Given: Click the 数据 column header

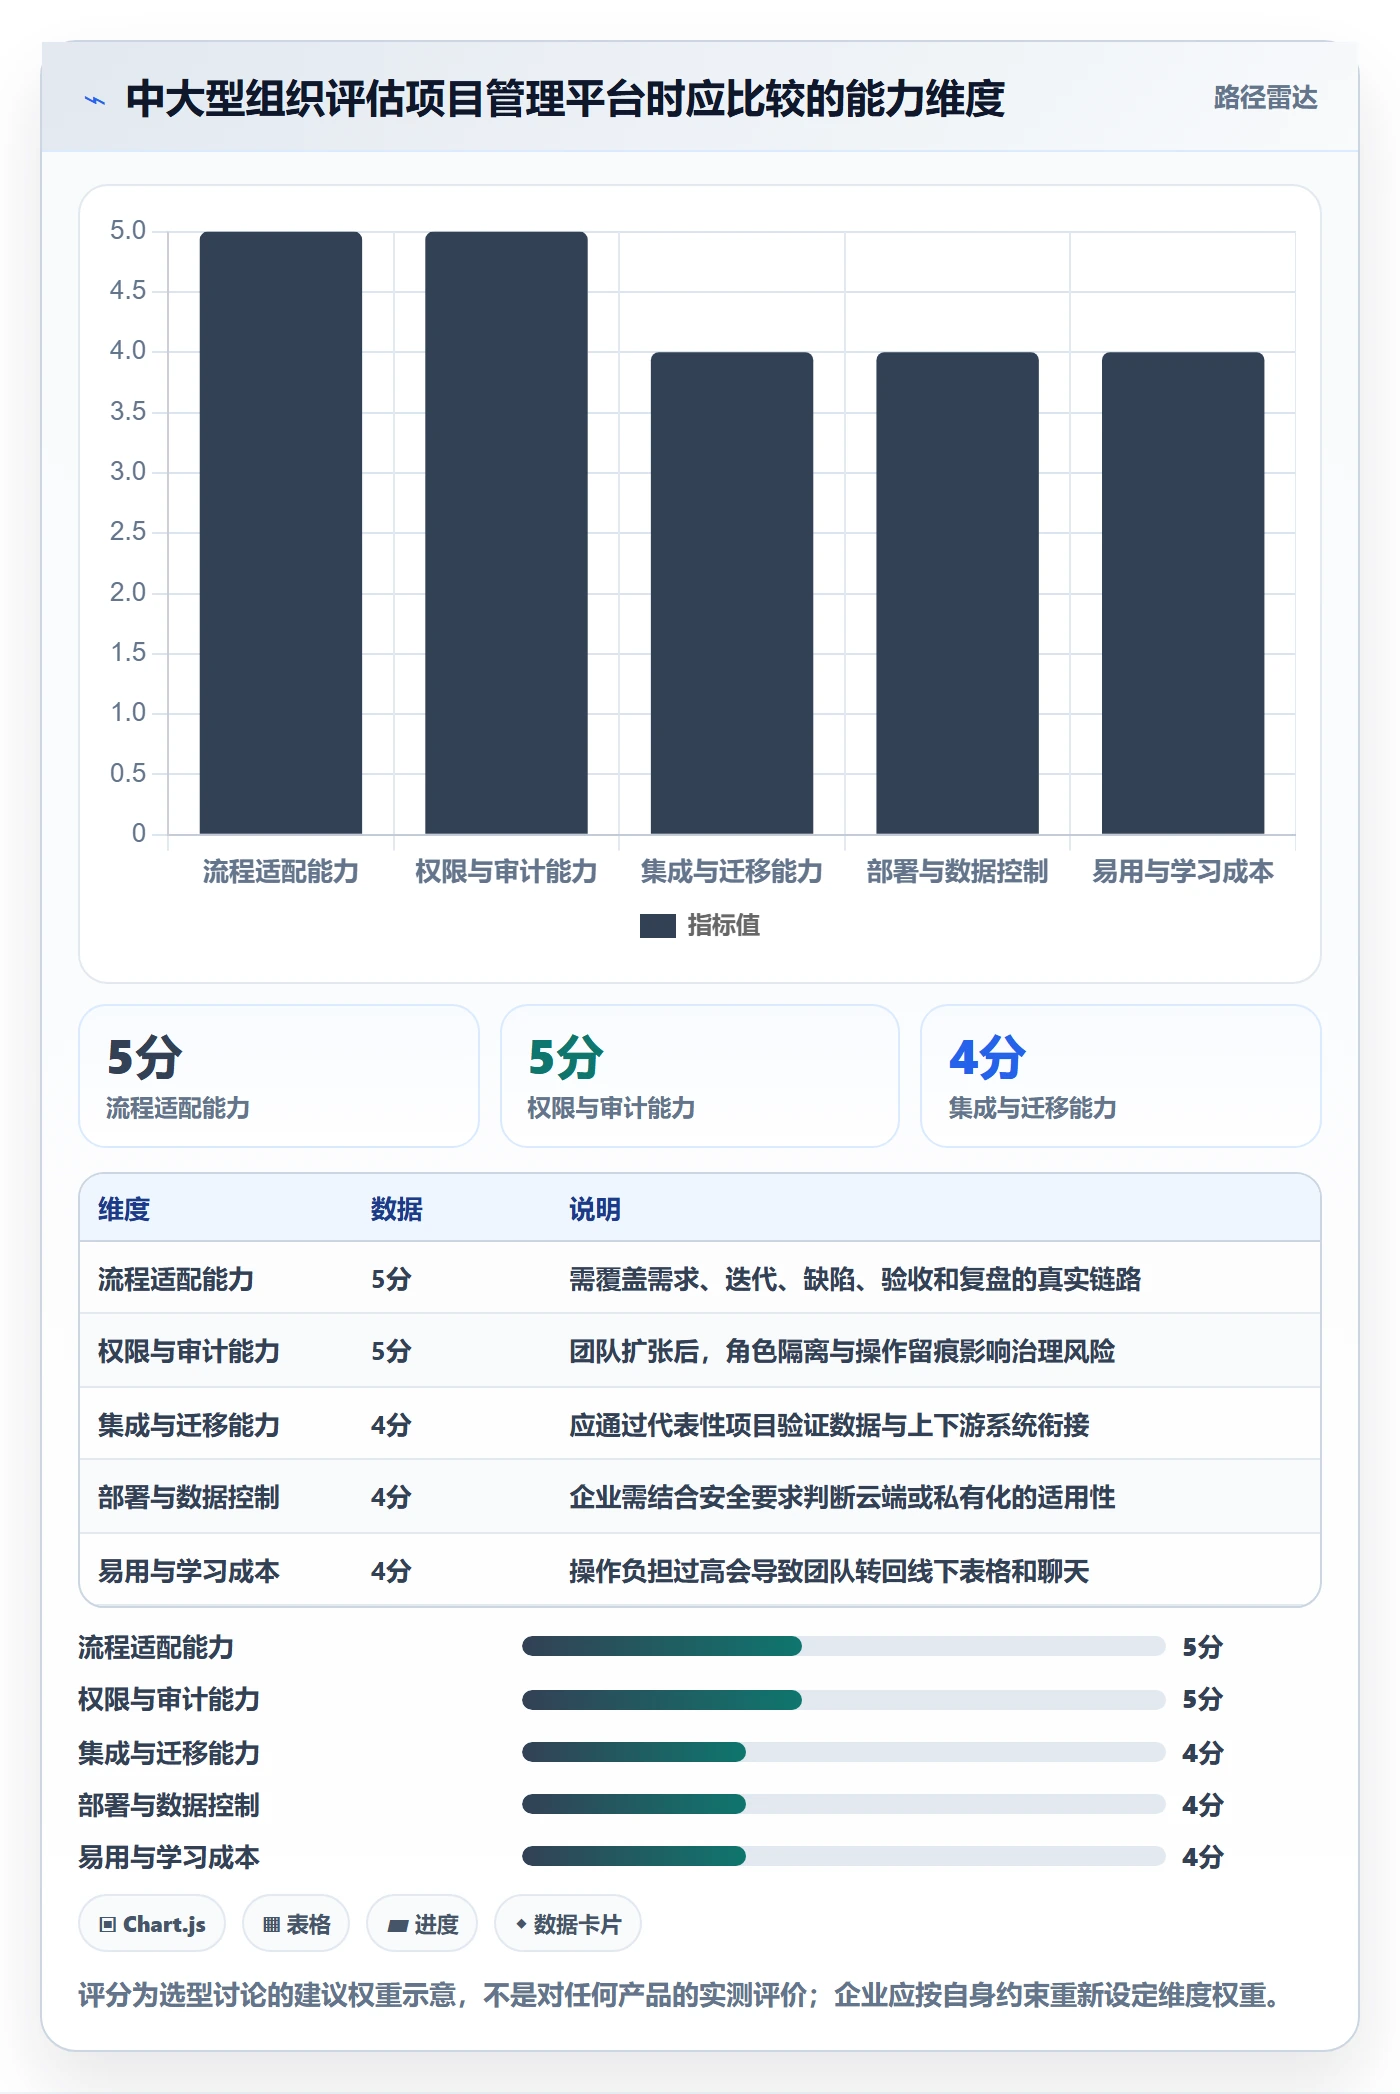Looking at the screenshot, I should click(x=397, y=1209).
